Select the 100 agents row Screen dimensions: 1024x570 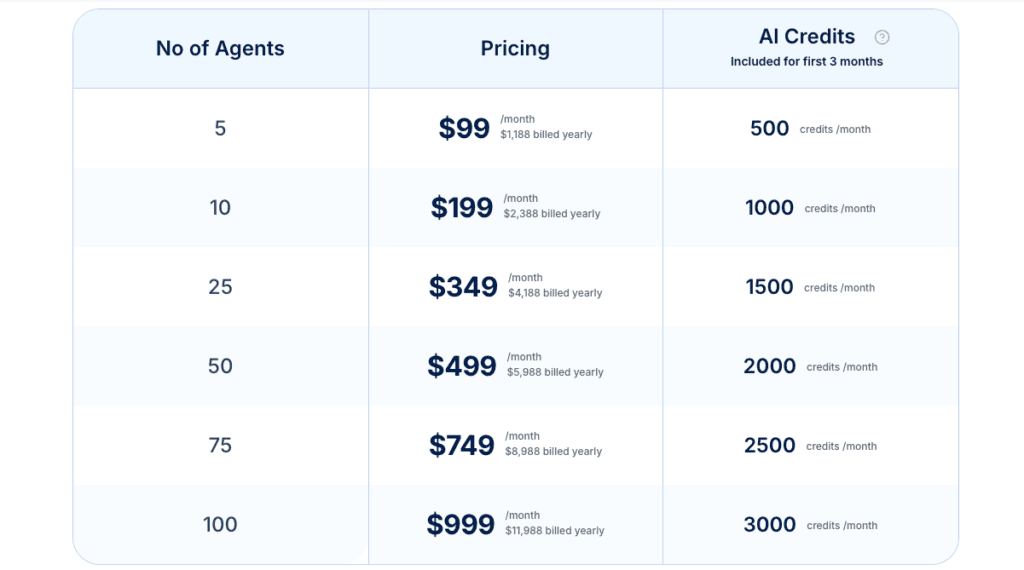tap(515, 524)
